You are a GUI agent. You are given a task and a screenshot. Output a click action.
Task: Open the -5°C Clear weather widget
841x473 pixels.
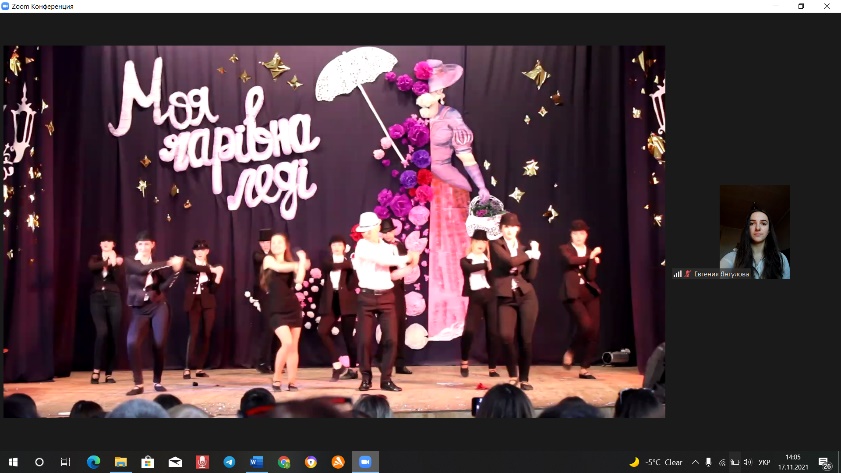657,462
